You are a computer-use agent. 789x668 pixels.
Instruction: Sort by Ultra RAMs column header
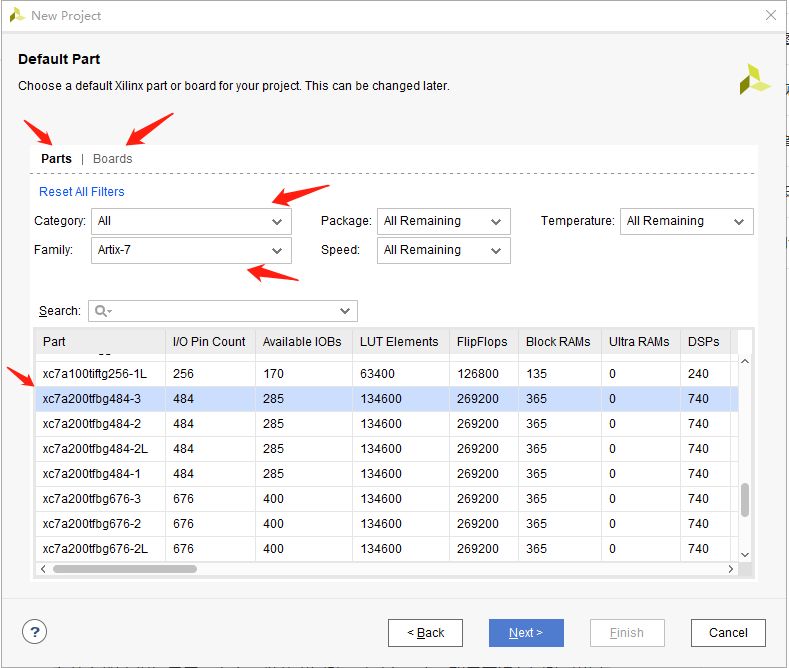coord(641,342)
